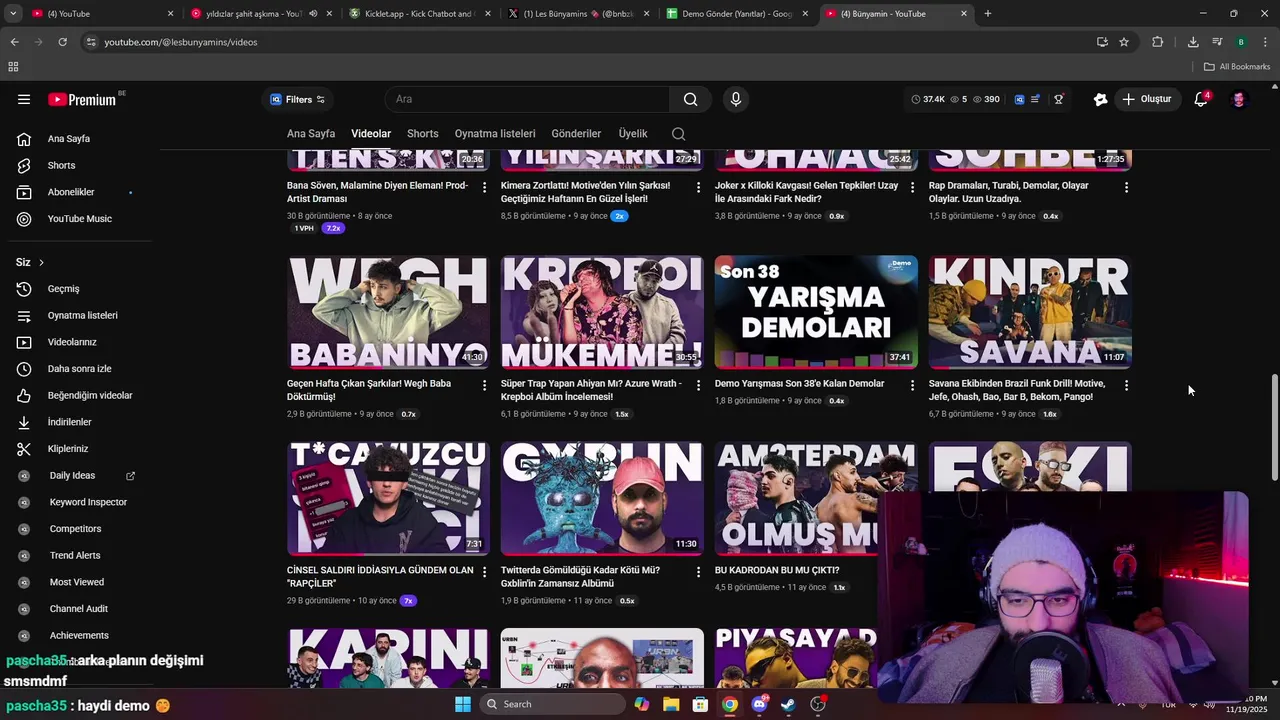The width and height of the screenshot is (1280, 720).
Task: Open the YouTube hamburger guide menu
Action: coord(24,99)
